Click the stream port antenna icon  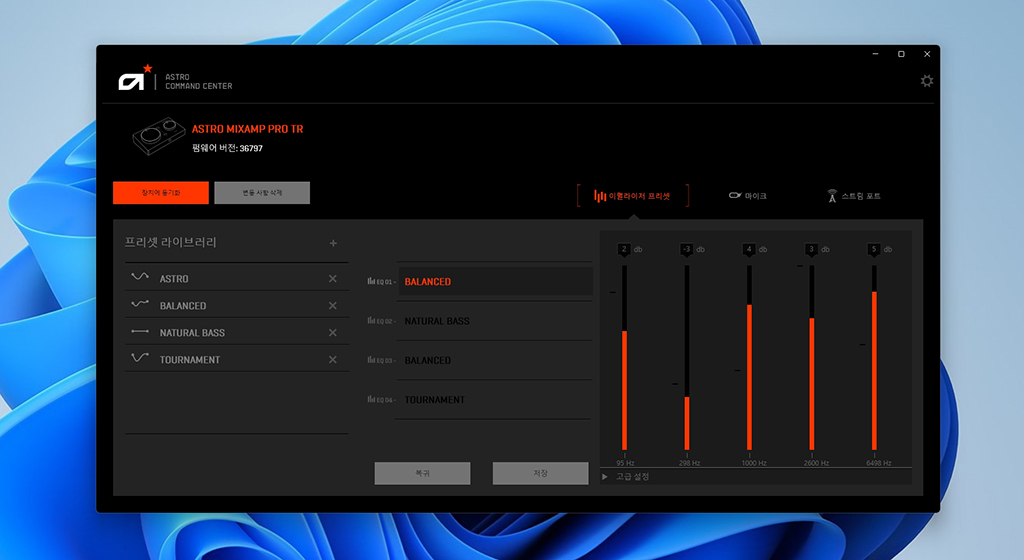click(x=832, y=195)
